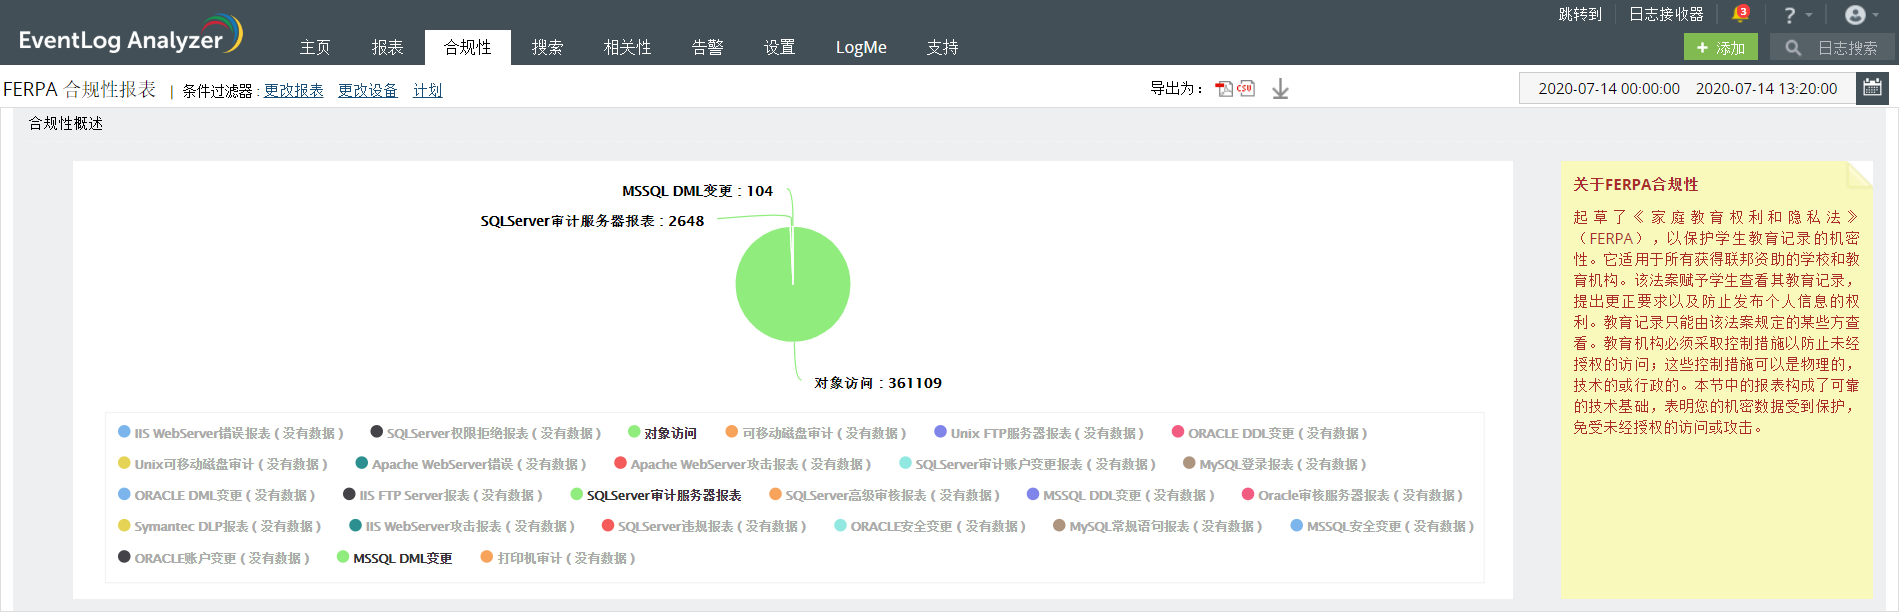Screen dimensions: 1899x612
Task: Select the 合规性 tab
Action: (x=468, y=47)
